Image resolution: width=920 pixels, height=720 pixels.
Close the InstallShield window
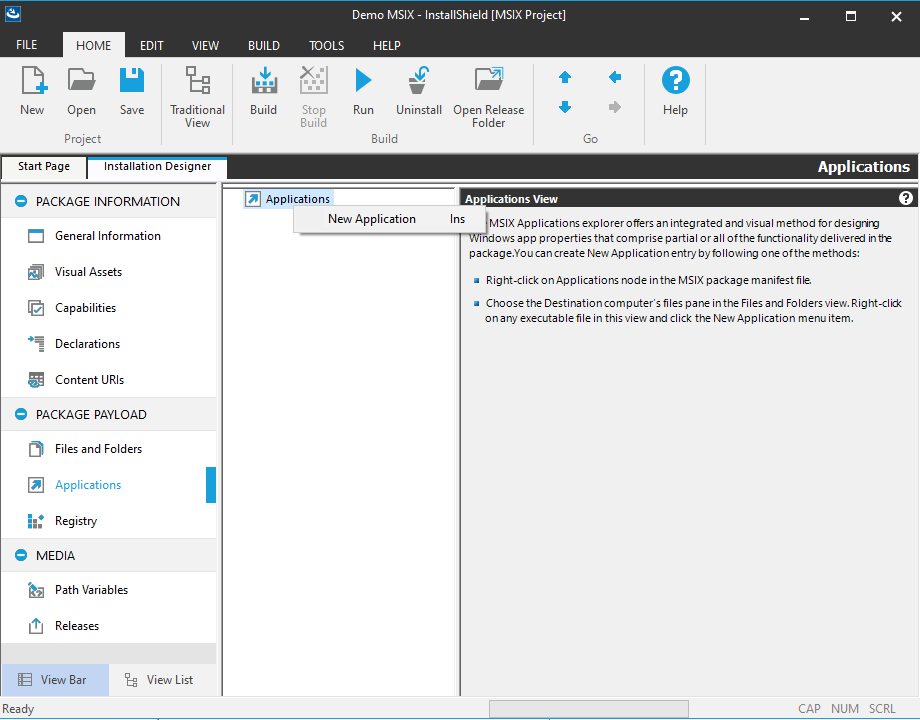(x=896, y=16)
